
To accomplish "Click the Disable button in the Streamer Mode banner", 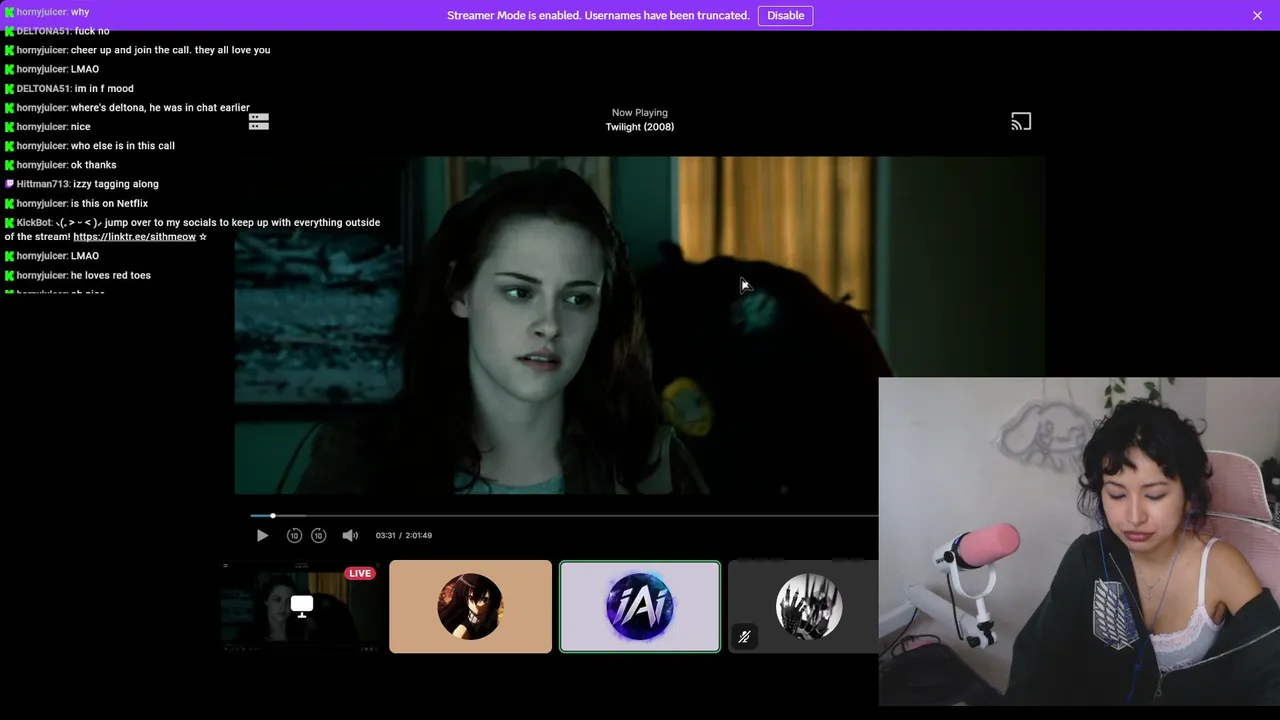I will 785,15.
